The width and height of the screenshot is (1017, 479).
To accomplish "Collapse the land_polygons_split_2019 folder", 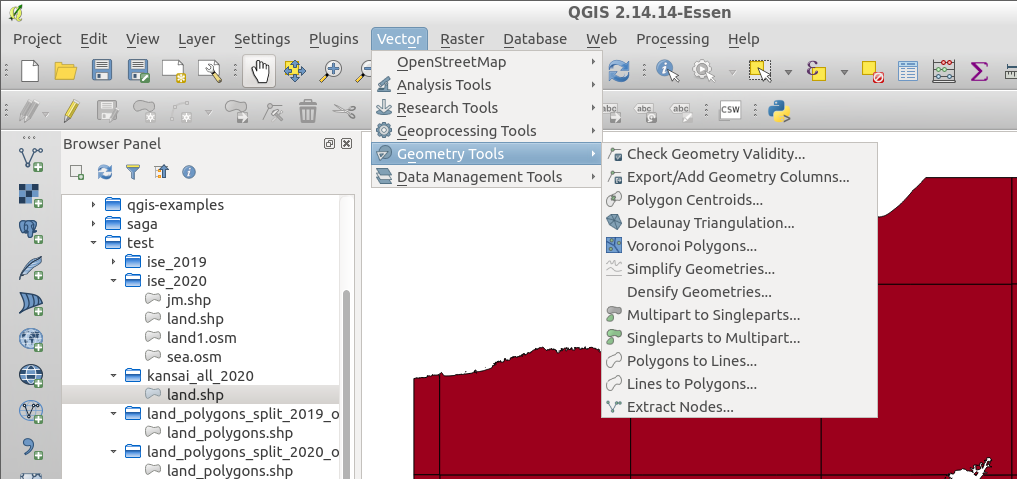I will pyautogui.click(x=114, y=414).
